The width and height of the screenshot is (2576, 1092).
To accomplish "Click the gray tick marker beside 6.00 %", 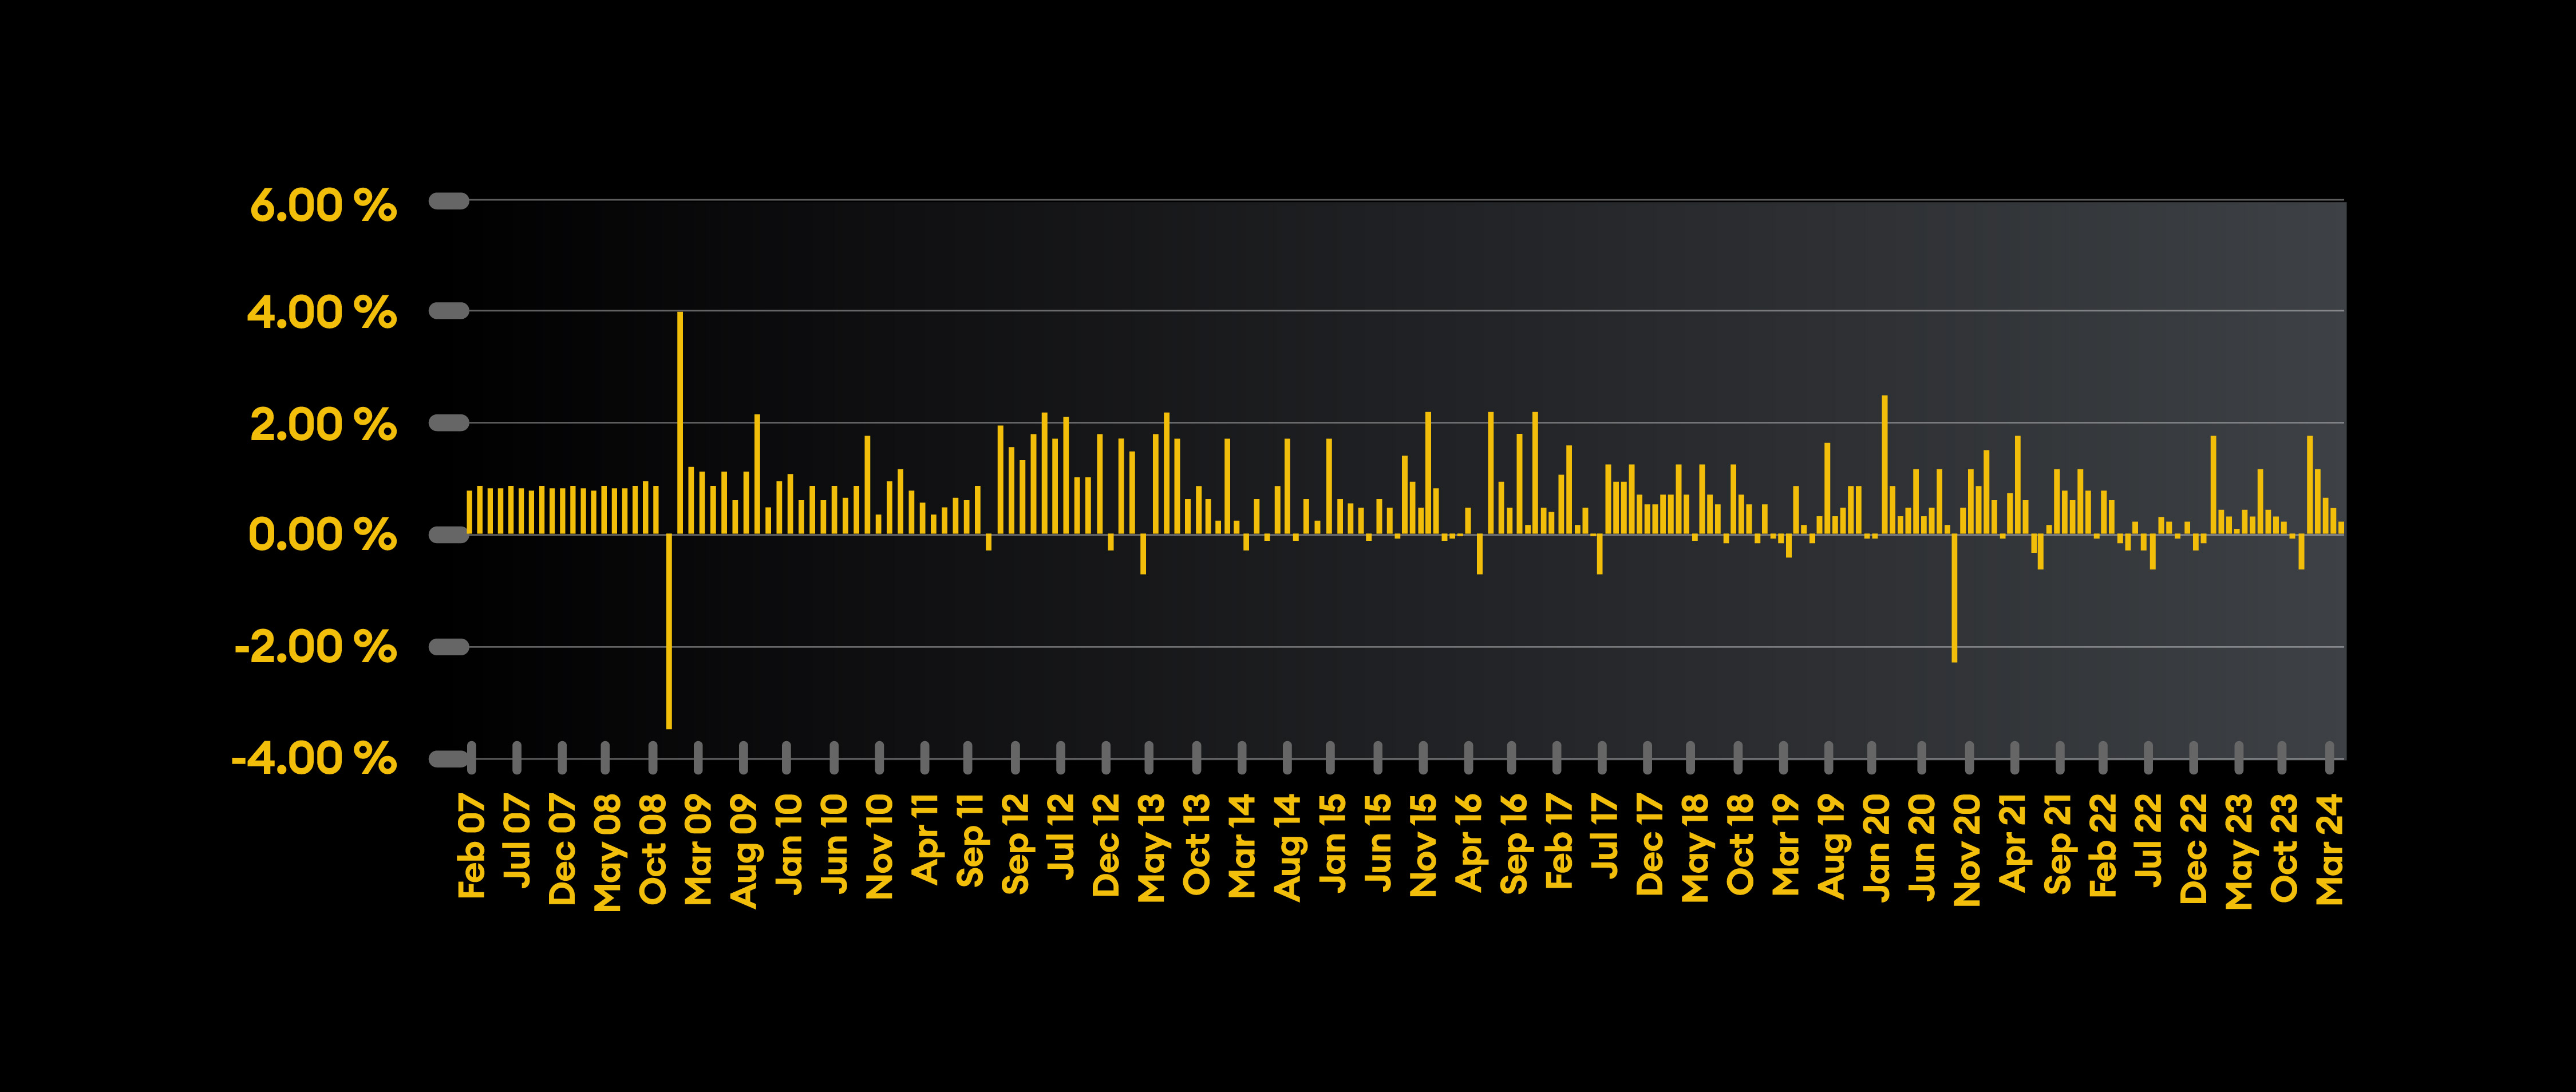I will (448, 201).
